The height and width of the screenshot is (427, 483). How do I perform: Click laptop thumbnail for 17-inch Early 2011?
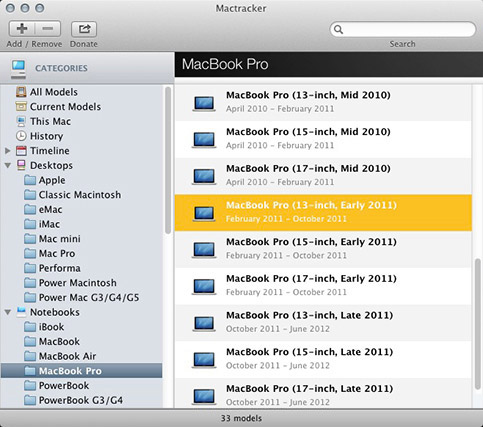(x=204, y=287)
